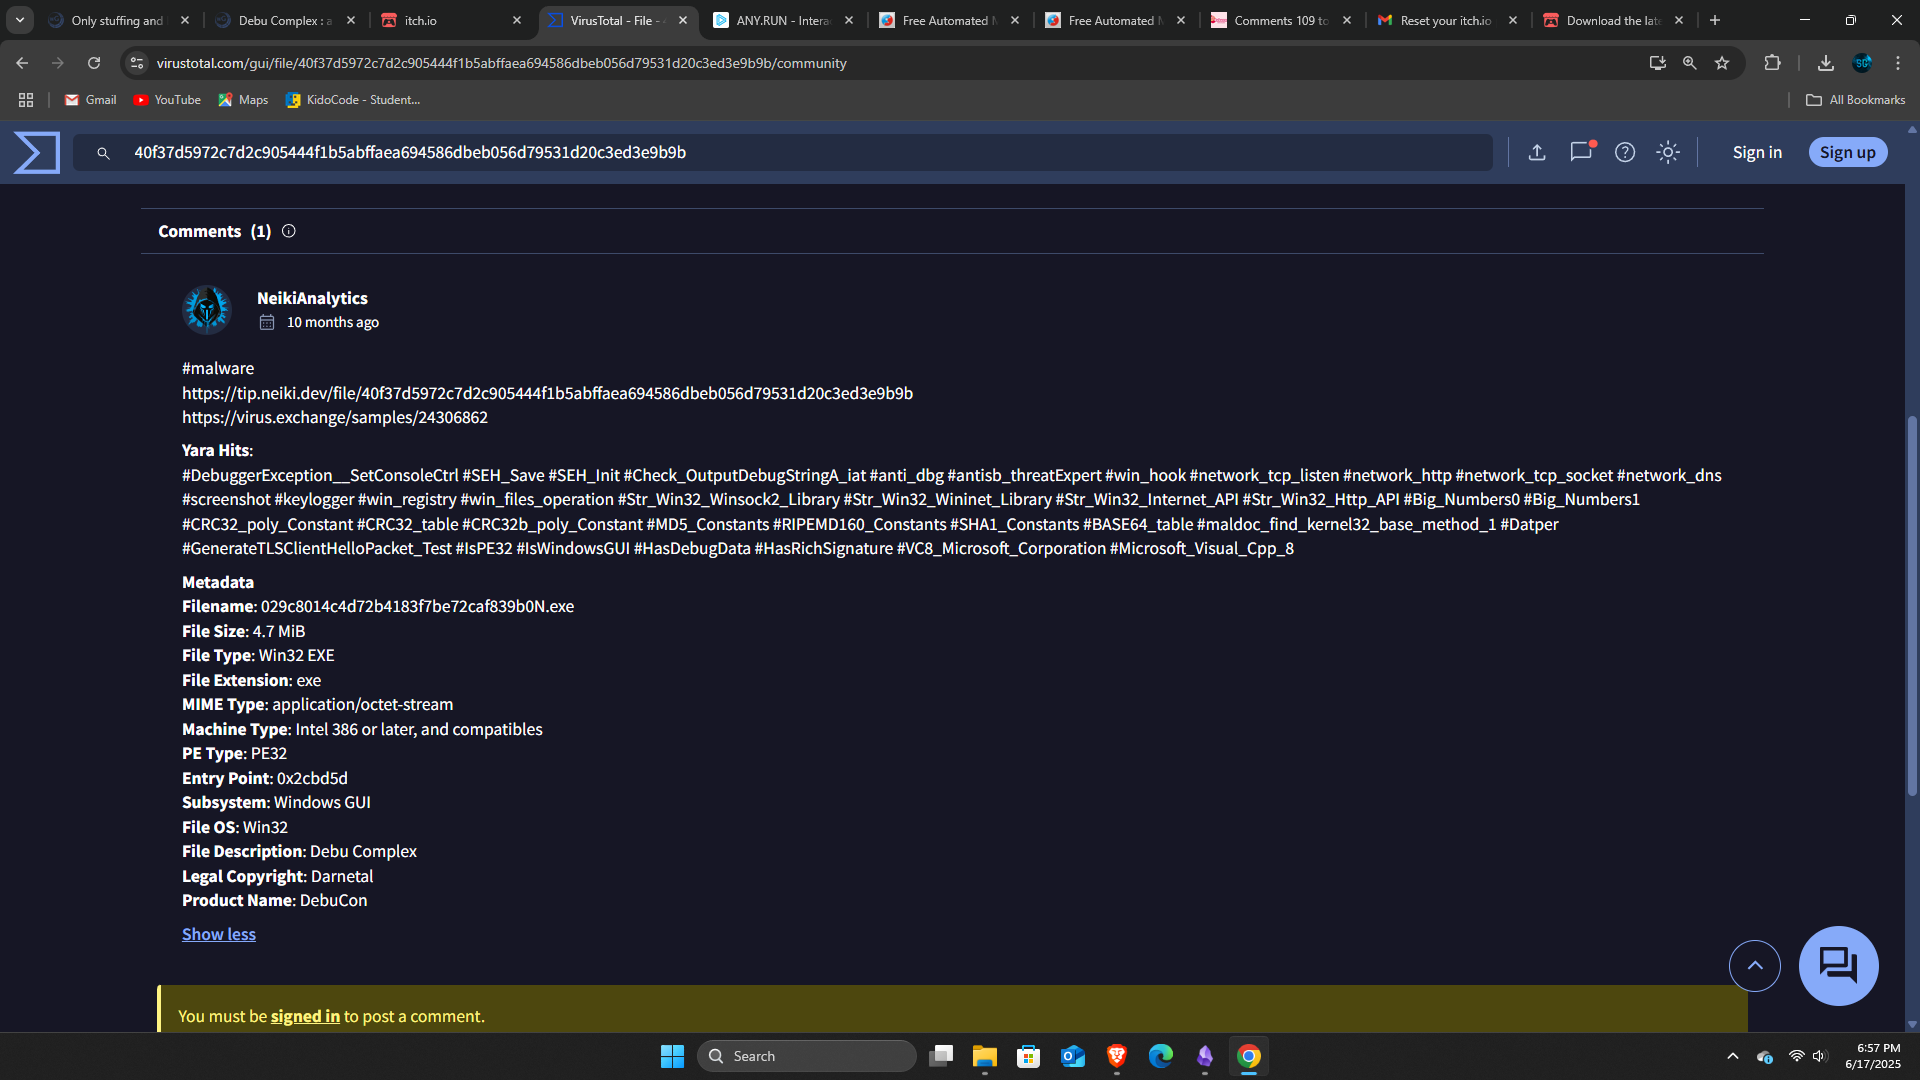Click the calendar icon next to 10 months ago
1920x1080 pixels.
point(267,322)
